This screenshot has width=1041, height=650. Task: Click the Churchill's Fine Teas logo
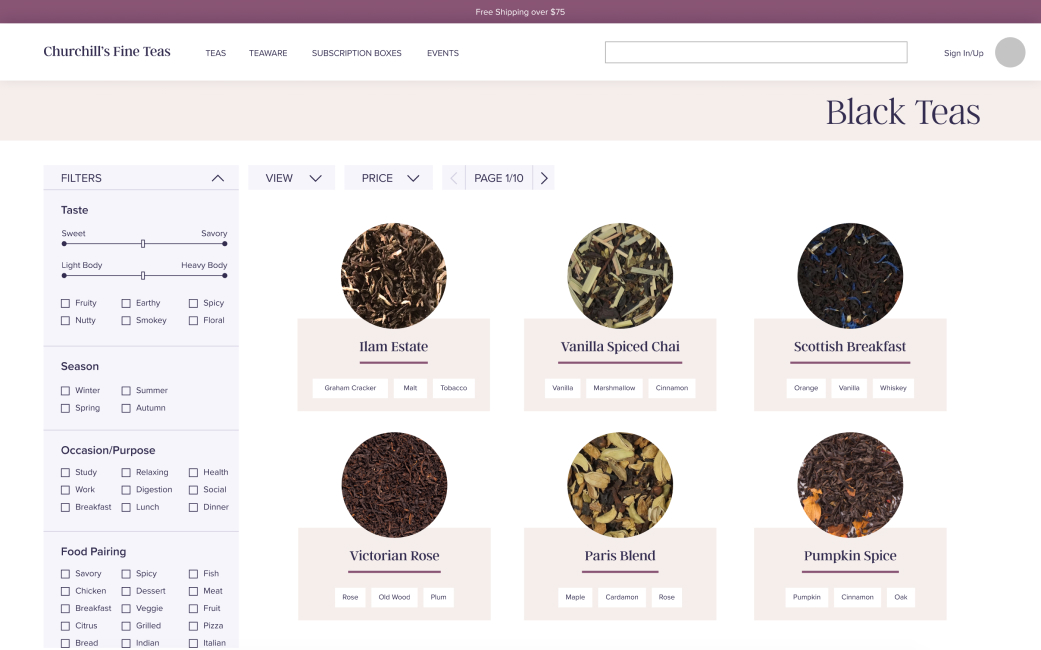click(x=107, y=51)
